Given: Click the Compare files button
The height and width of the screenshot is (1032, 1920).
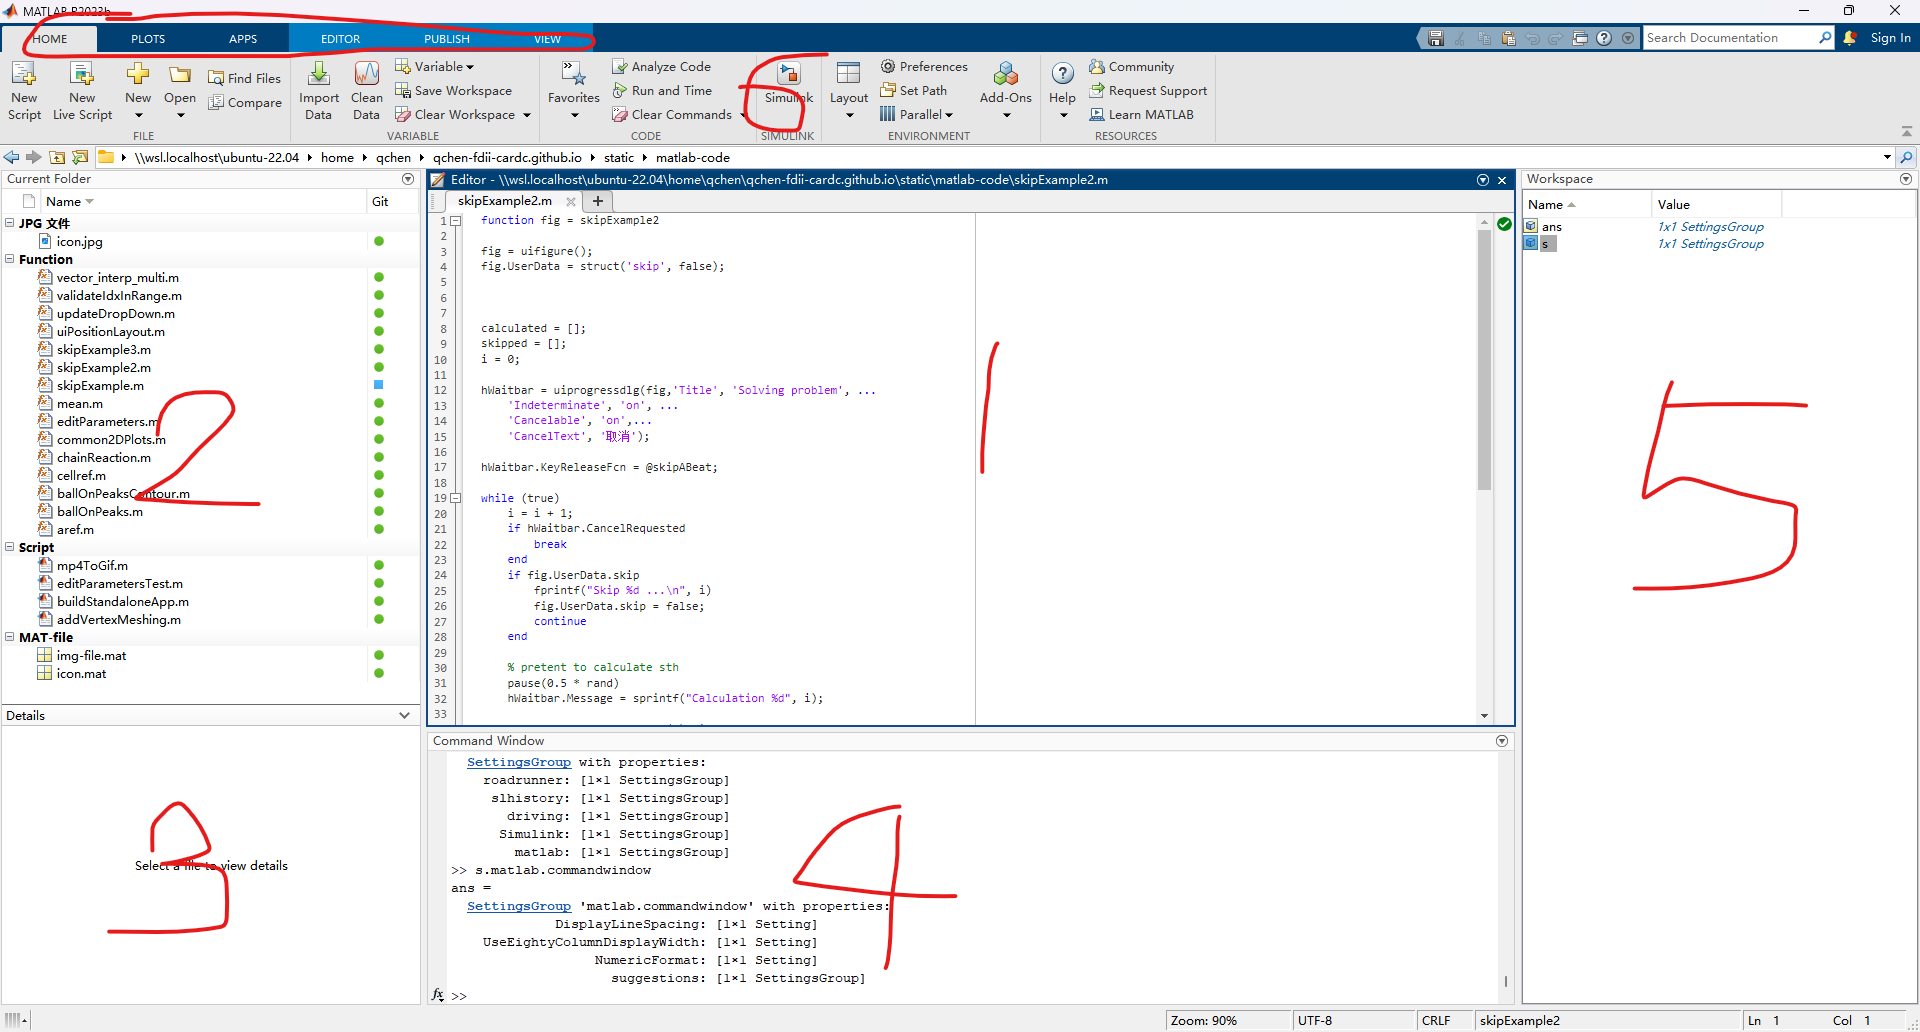Looking at the screenshot, I should tap(245, 102).
